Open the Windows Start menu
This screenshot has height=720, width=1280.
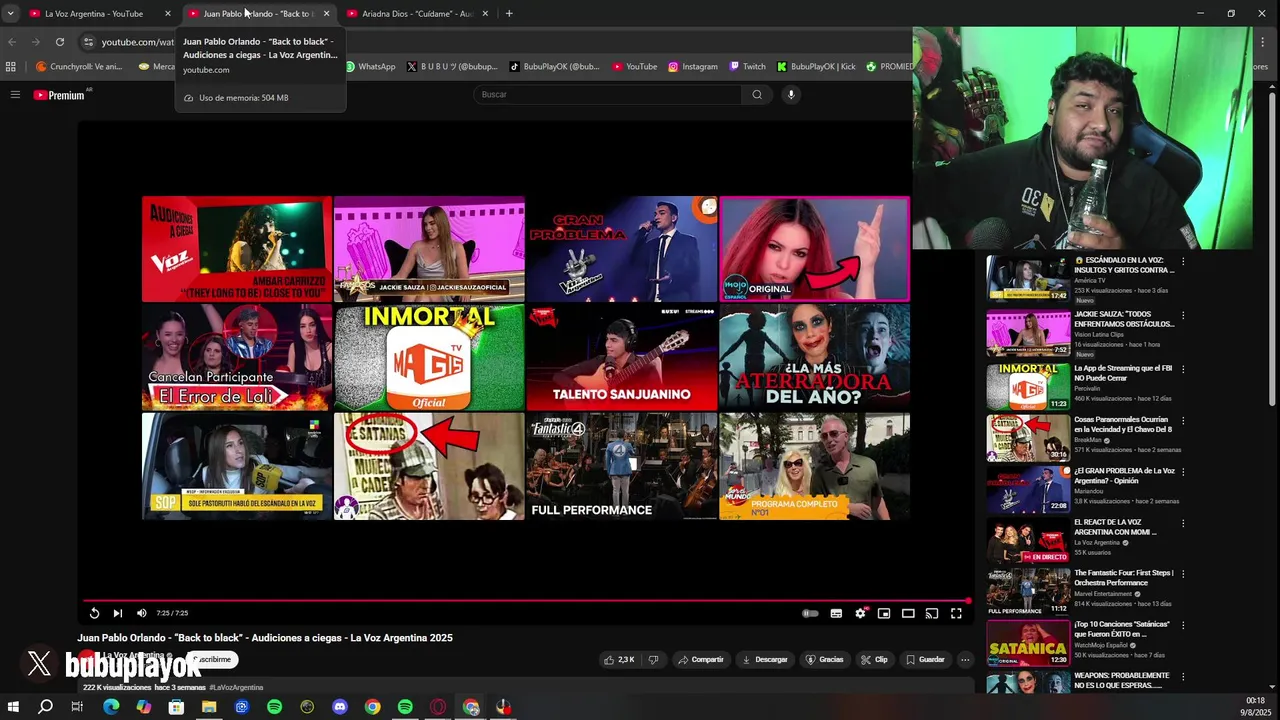click(x=13, y=707)
